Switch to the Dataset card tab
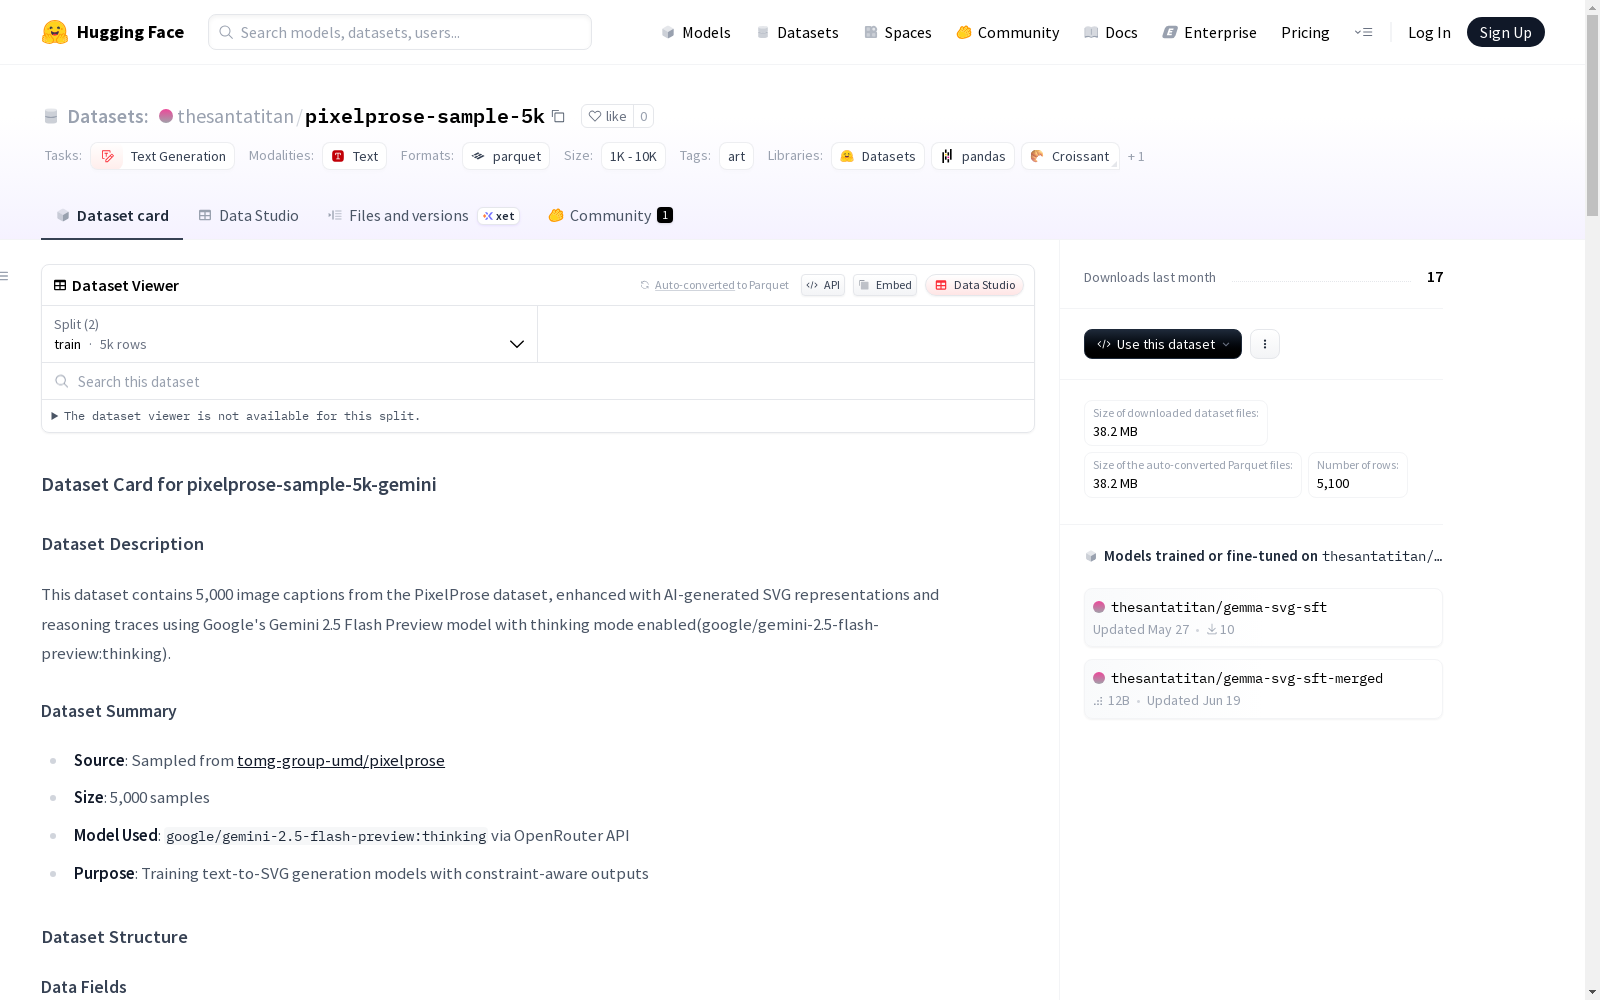The image size is (1600, 1000). [x=112, y=216]
